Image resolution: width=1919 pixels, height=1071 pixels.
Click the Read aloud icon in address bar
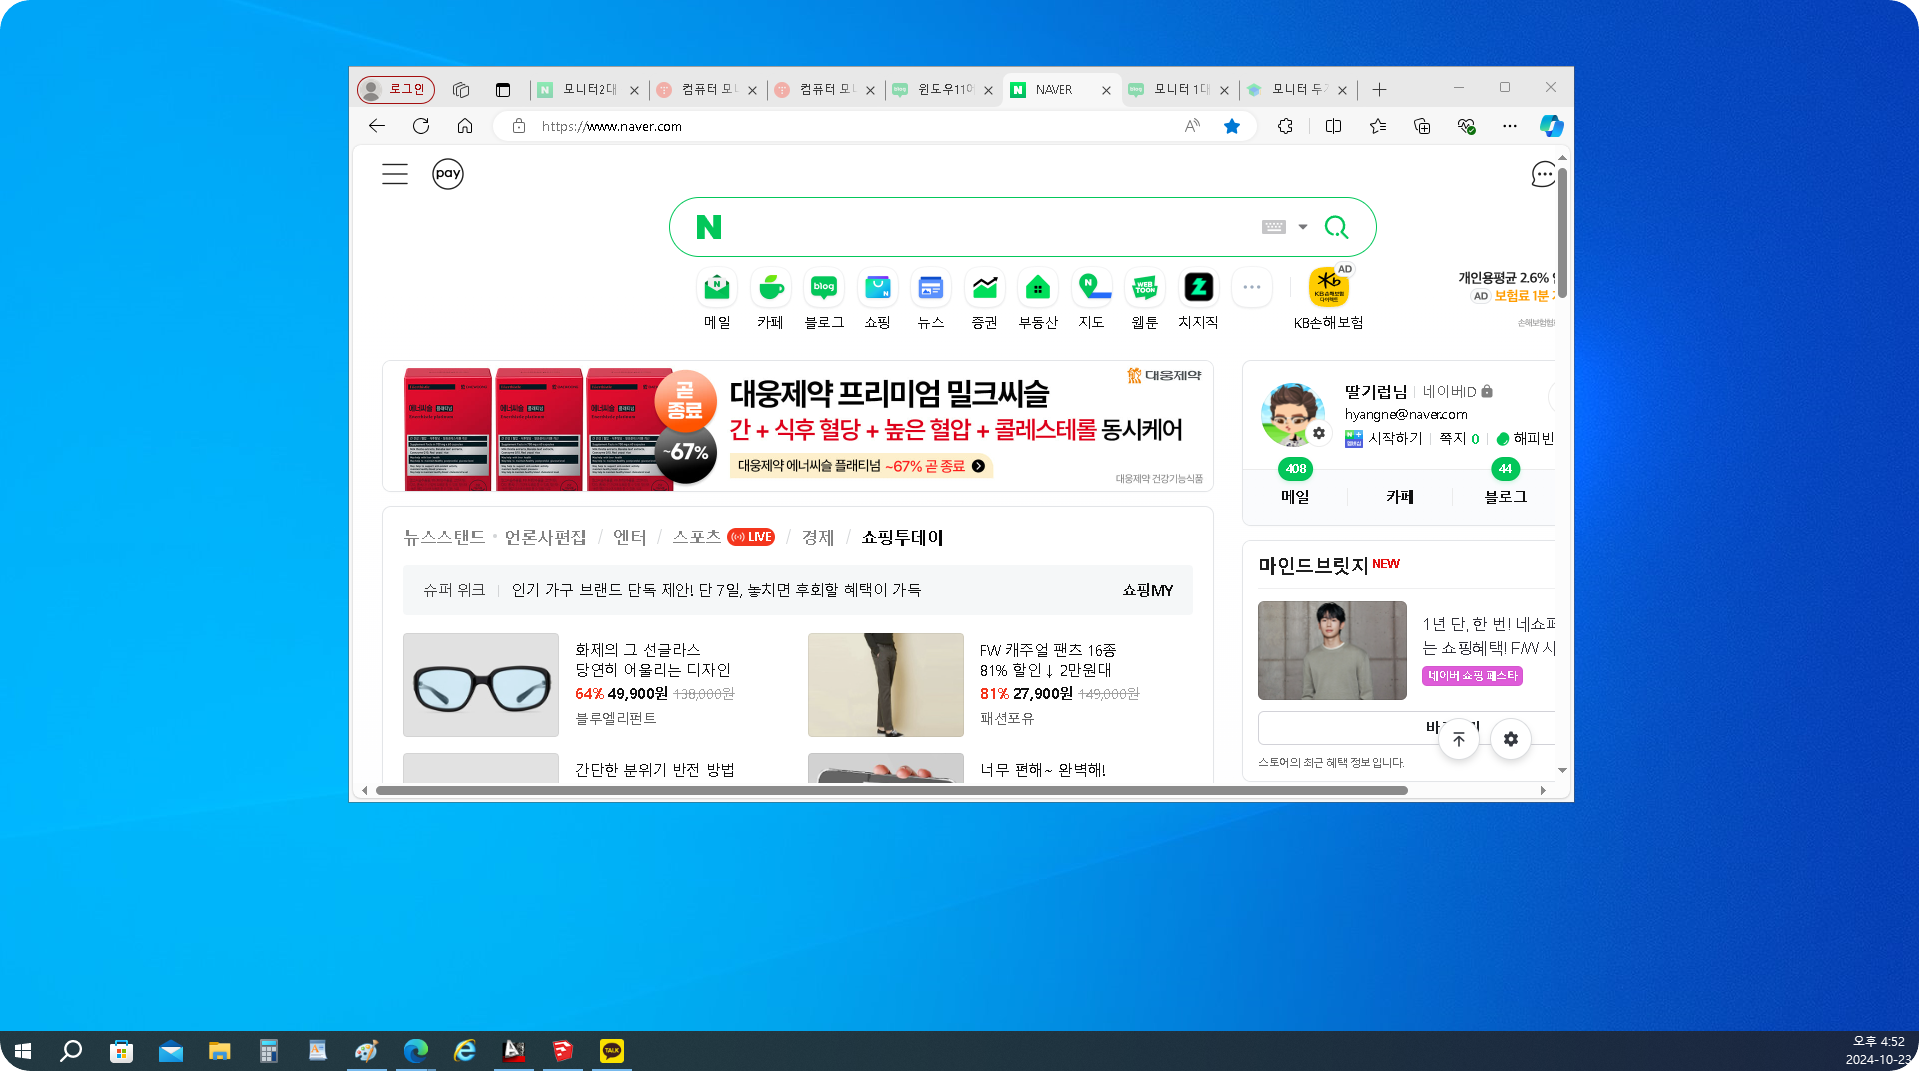(1192, 126)
